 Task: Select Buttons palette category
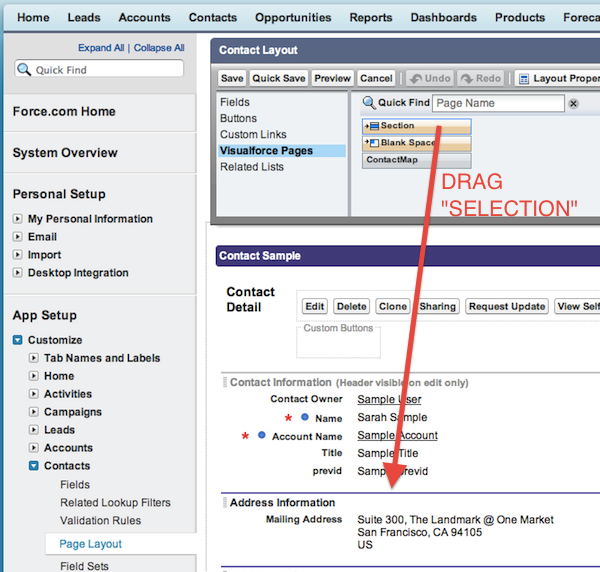pos(238,118)
